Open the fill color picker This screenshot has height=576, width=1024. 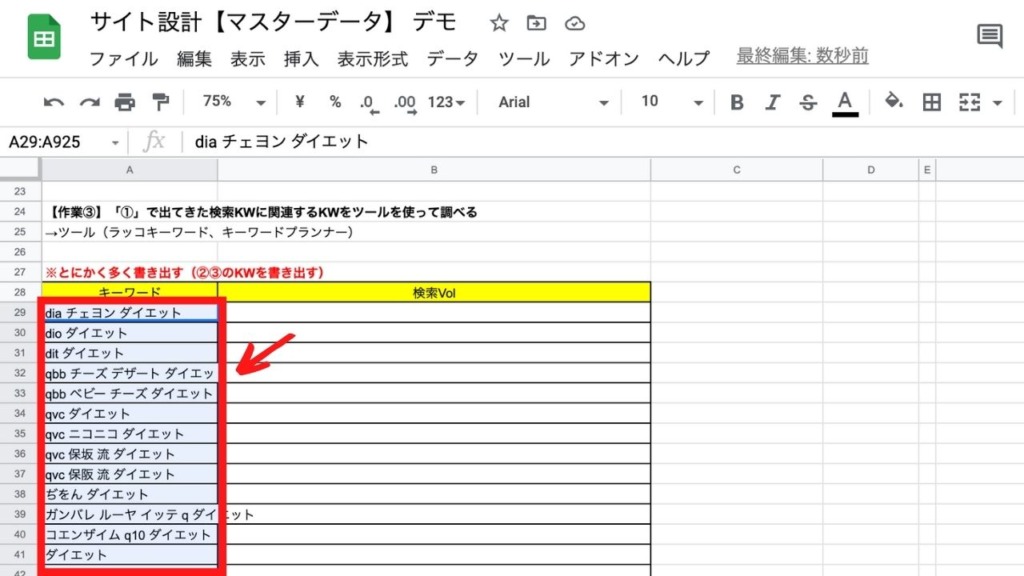tap(893, 102)
